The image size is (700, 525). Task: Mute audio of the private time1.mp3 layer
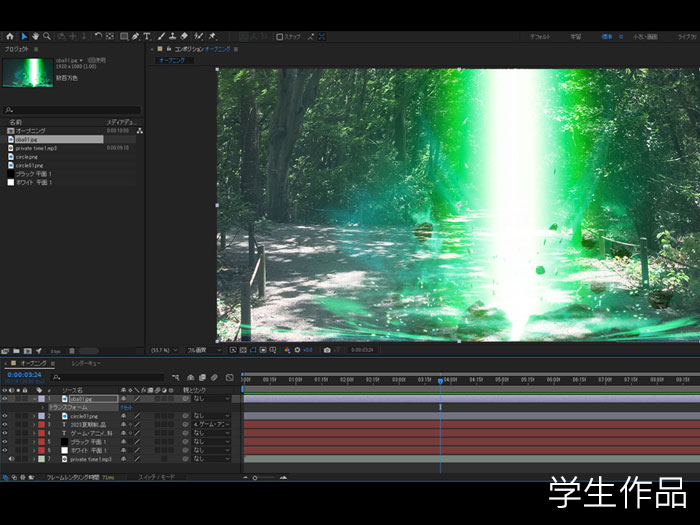click(12, 459)
